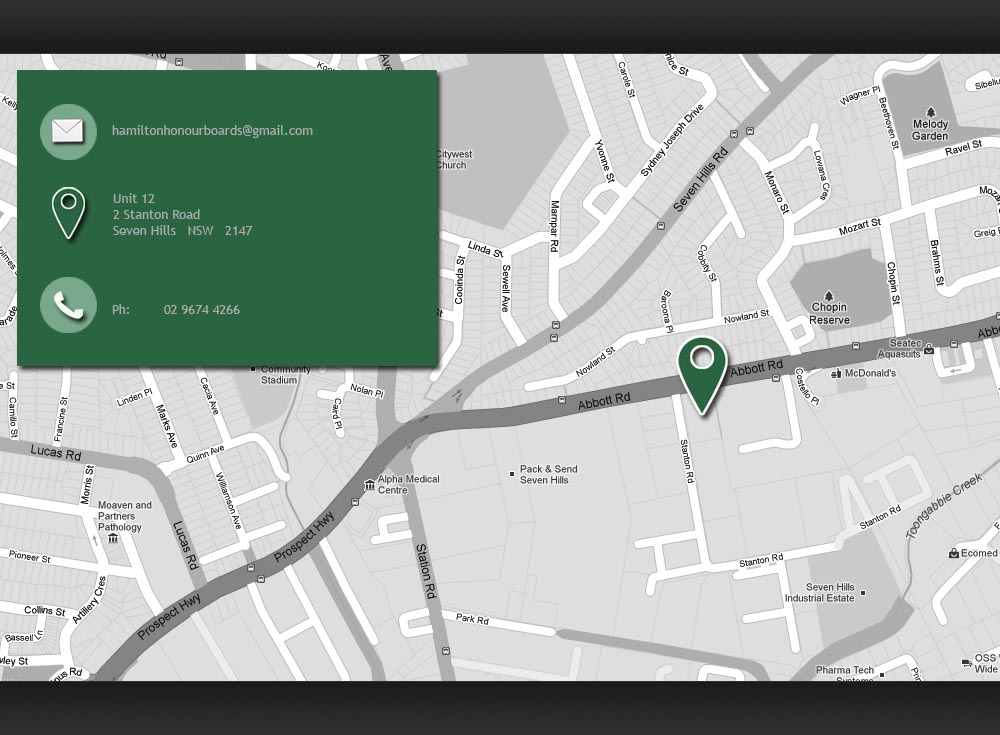
Task: Click the 'Collins St' street label
Action: click(45, 611)
